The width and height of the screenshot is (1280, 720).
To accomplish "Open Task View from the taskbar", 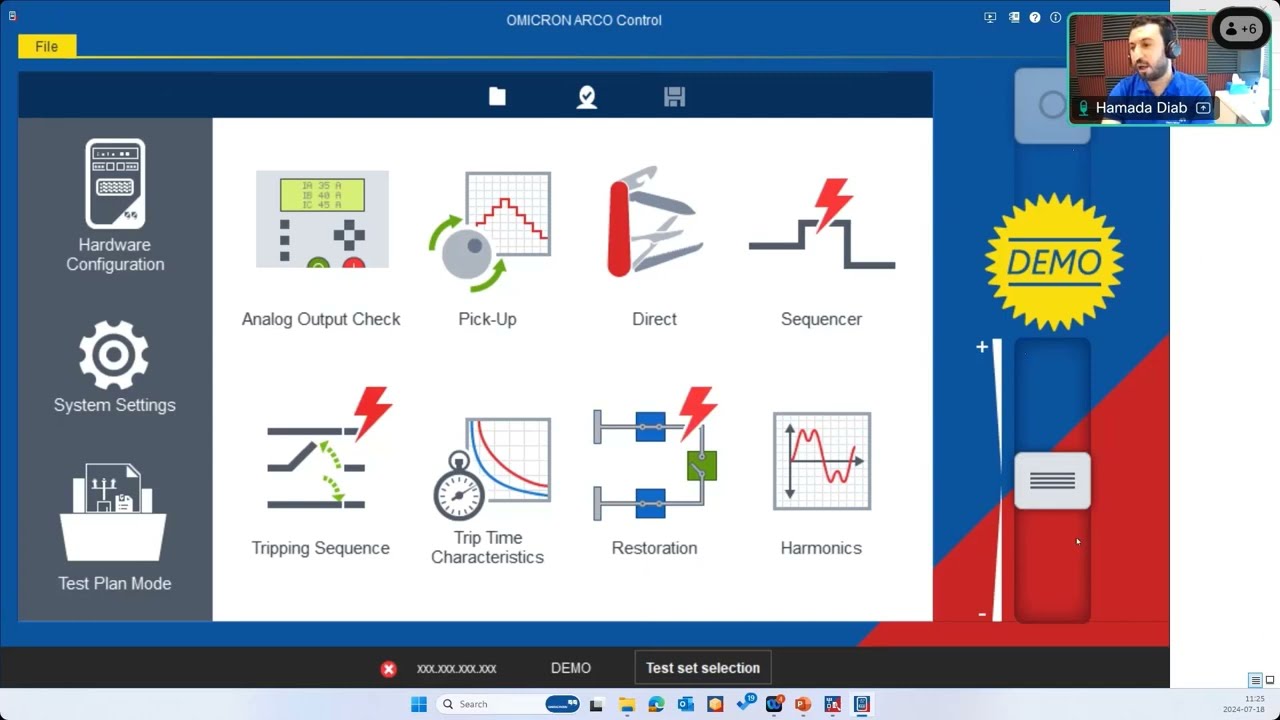I will pos(597,704).
